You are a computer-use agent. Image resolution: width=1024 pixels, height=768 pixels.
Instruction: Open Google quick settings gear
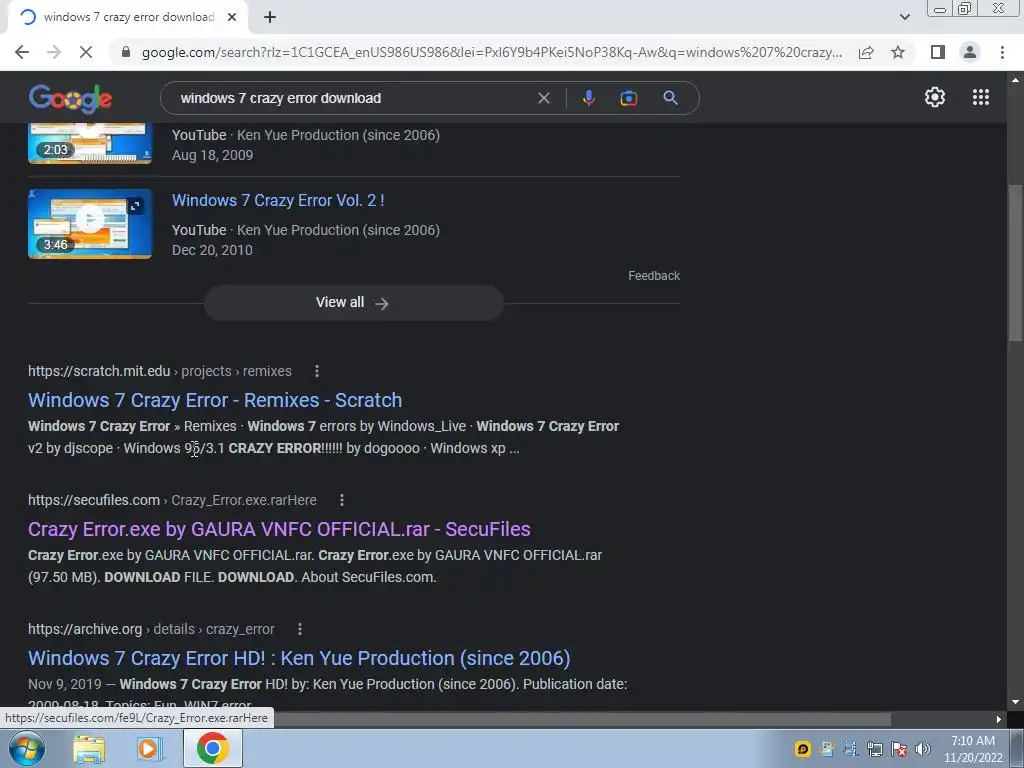935,97
